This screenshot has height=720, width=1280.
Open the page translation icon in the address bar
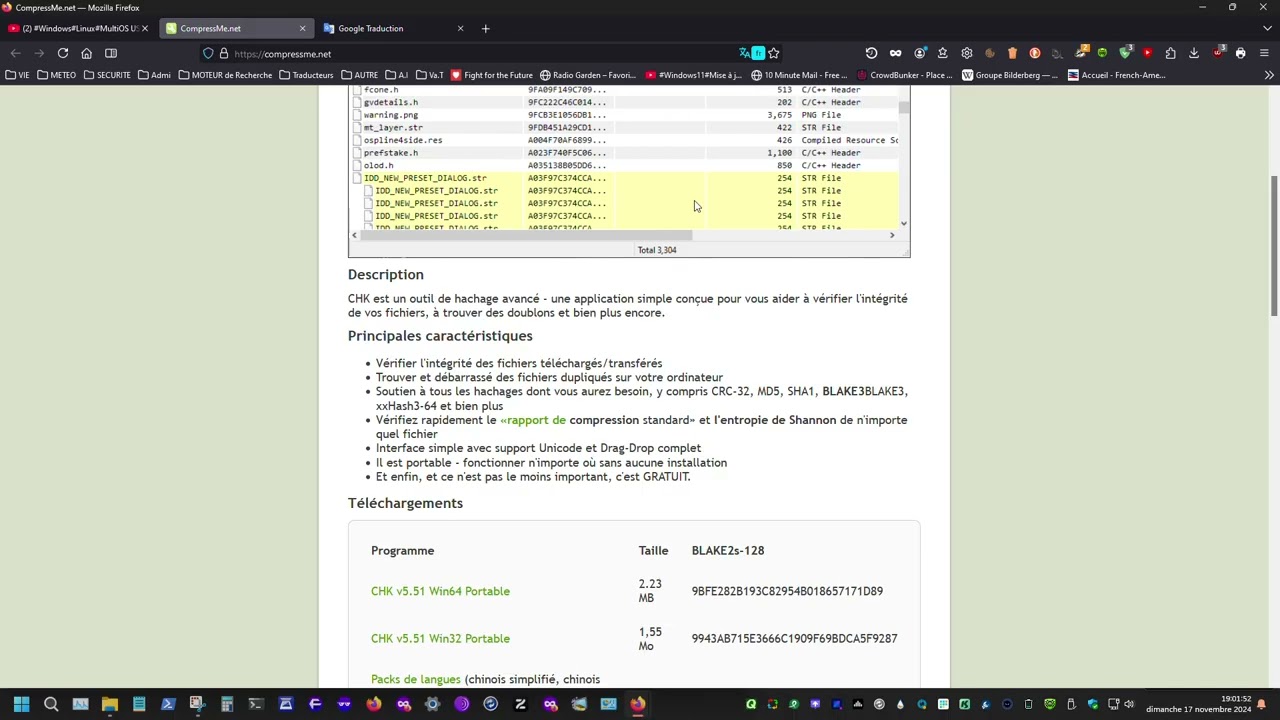[x=745, y=53]
